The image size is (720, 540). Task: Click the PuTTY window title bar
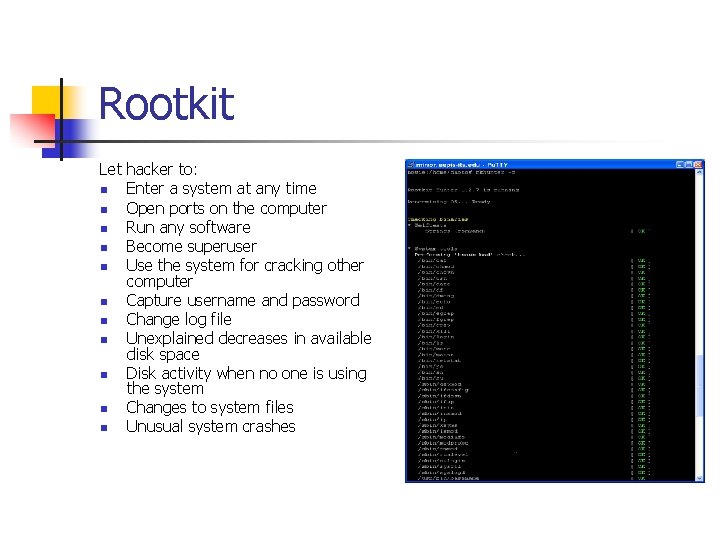[x=555, y=164]
